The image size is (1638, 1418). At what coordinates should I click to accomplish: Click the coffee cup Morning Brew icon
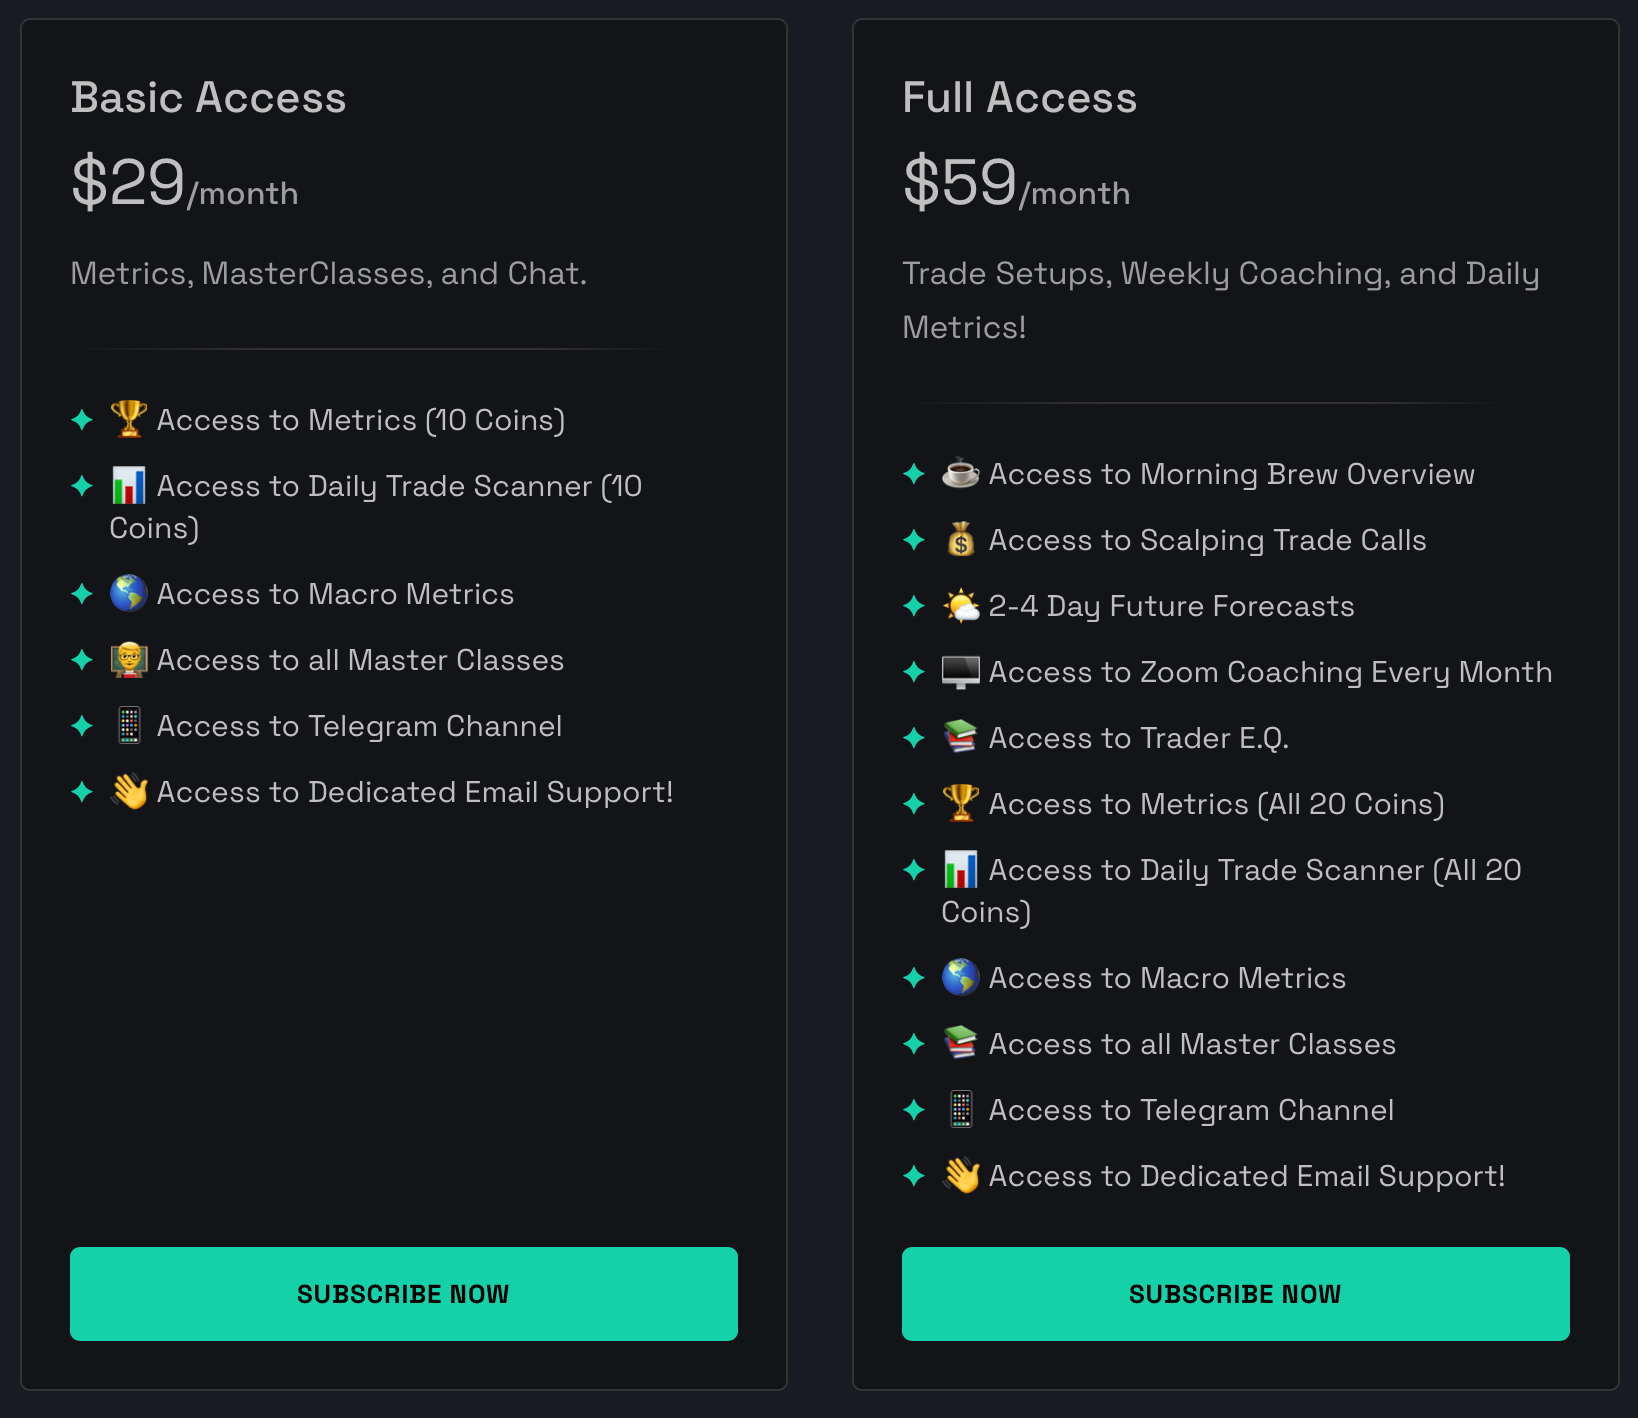coord(961,474)
